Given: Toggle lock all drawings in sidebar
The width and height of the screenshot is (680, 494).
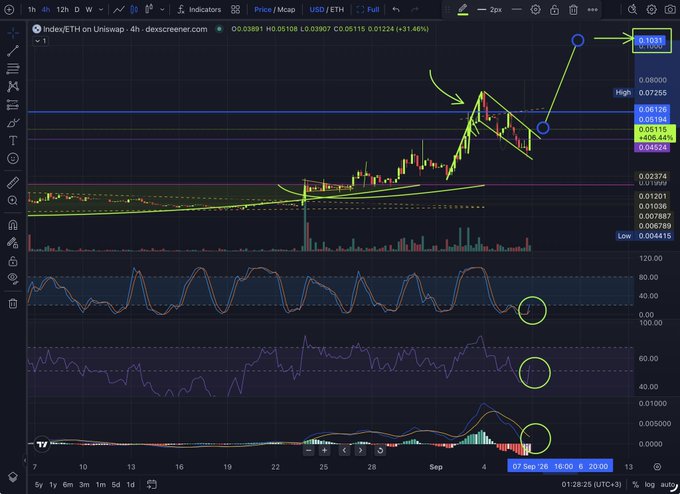Looking at the screenshot, I should [x=13, y=261].
